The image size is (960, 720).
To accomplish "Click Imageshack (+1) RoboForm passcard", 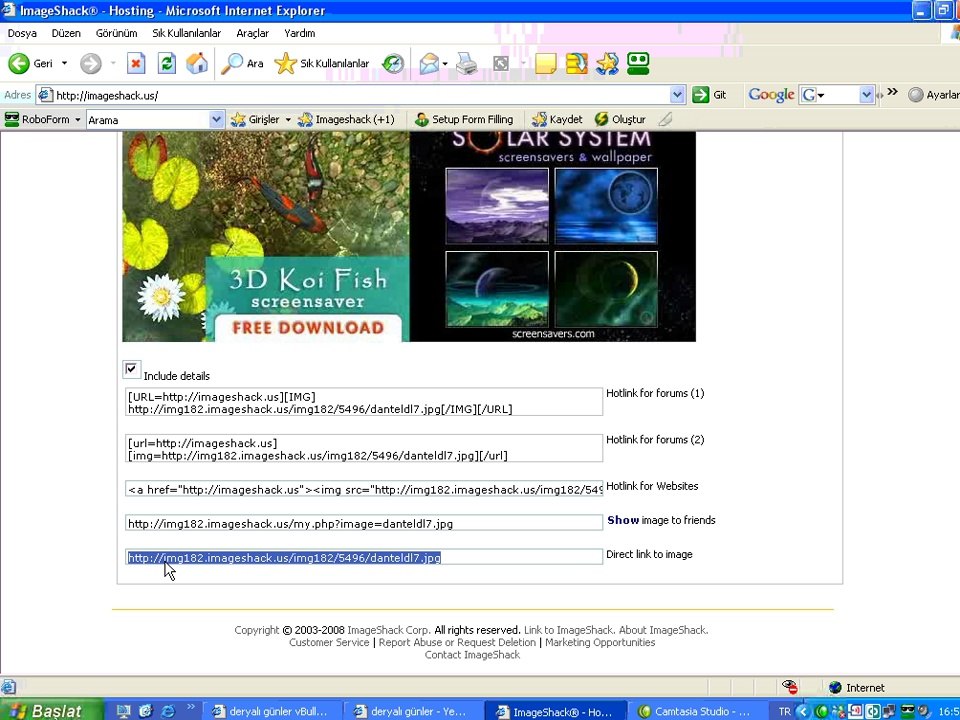I will click(x=347, y=119).
